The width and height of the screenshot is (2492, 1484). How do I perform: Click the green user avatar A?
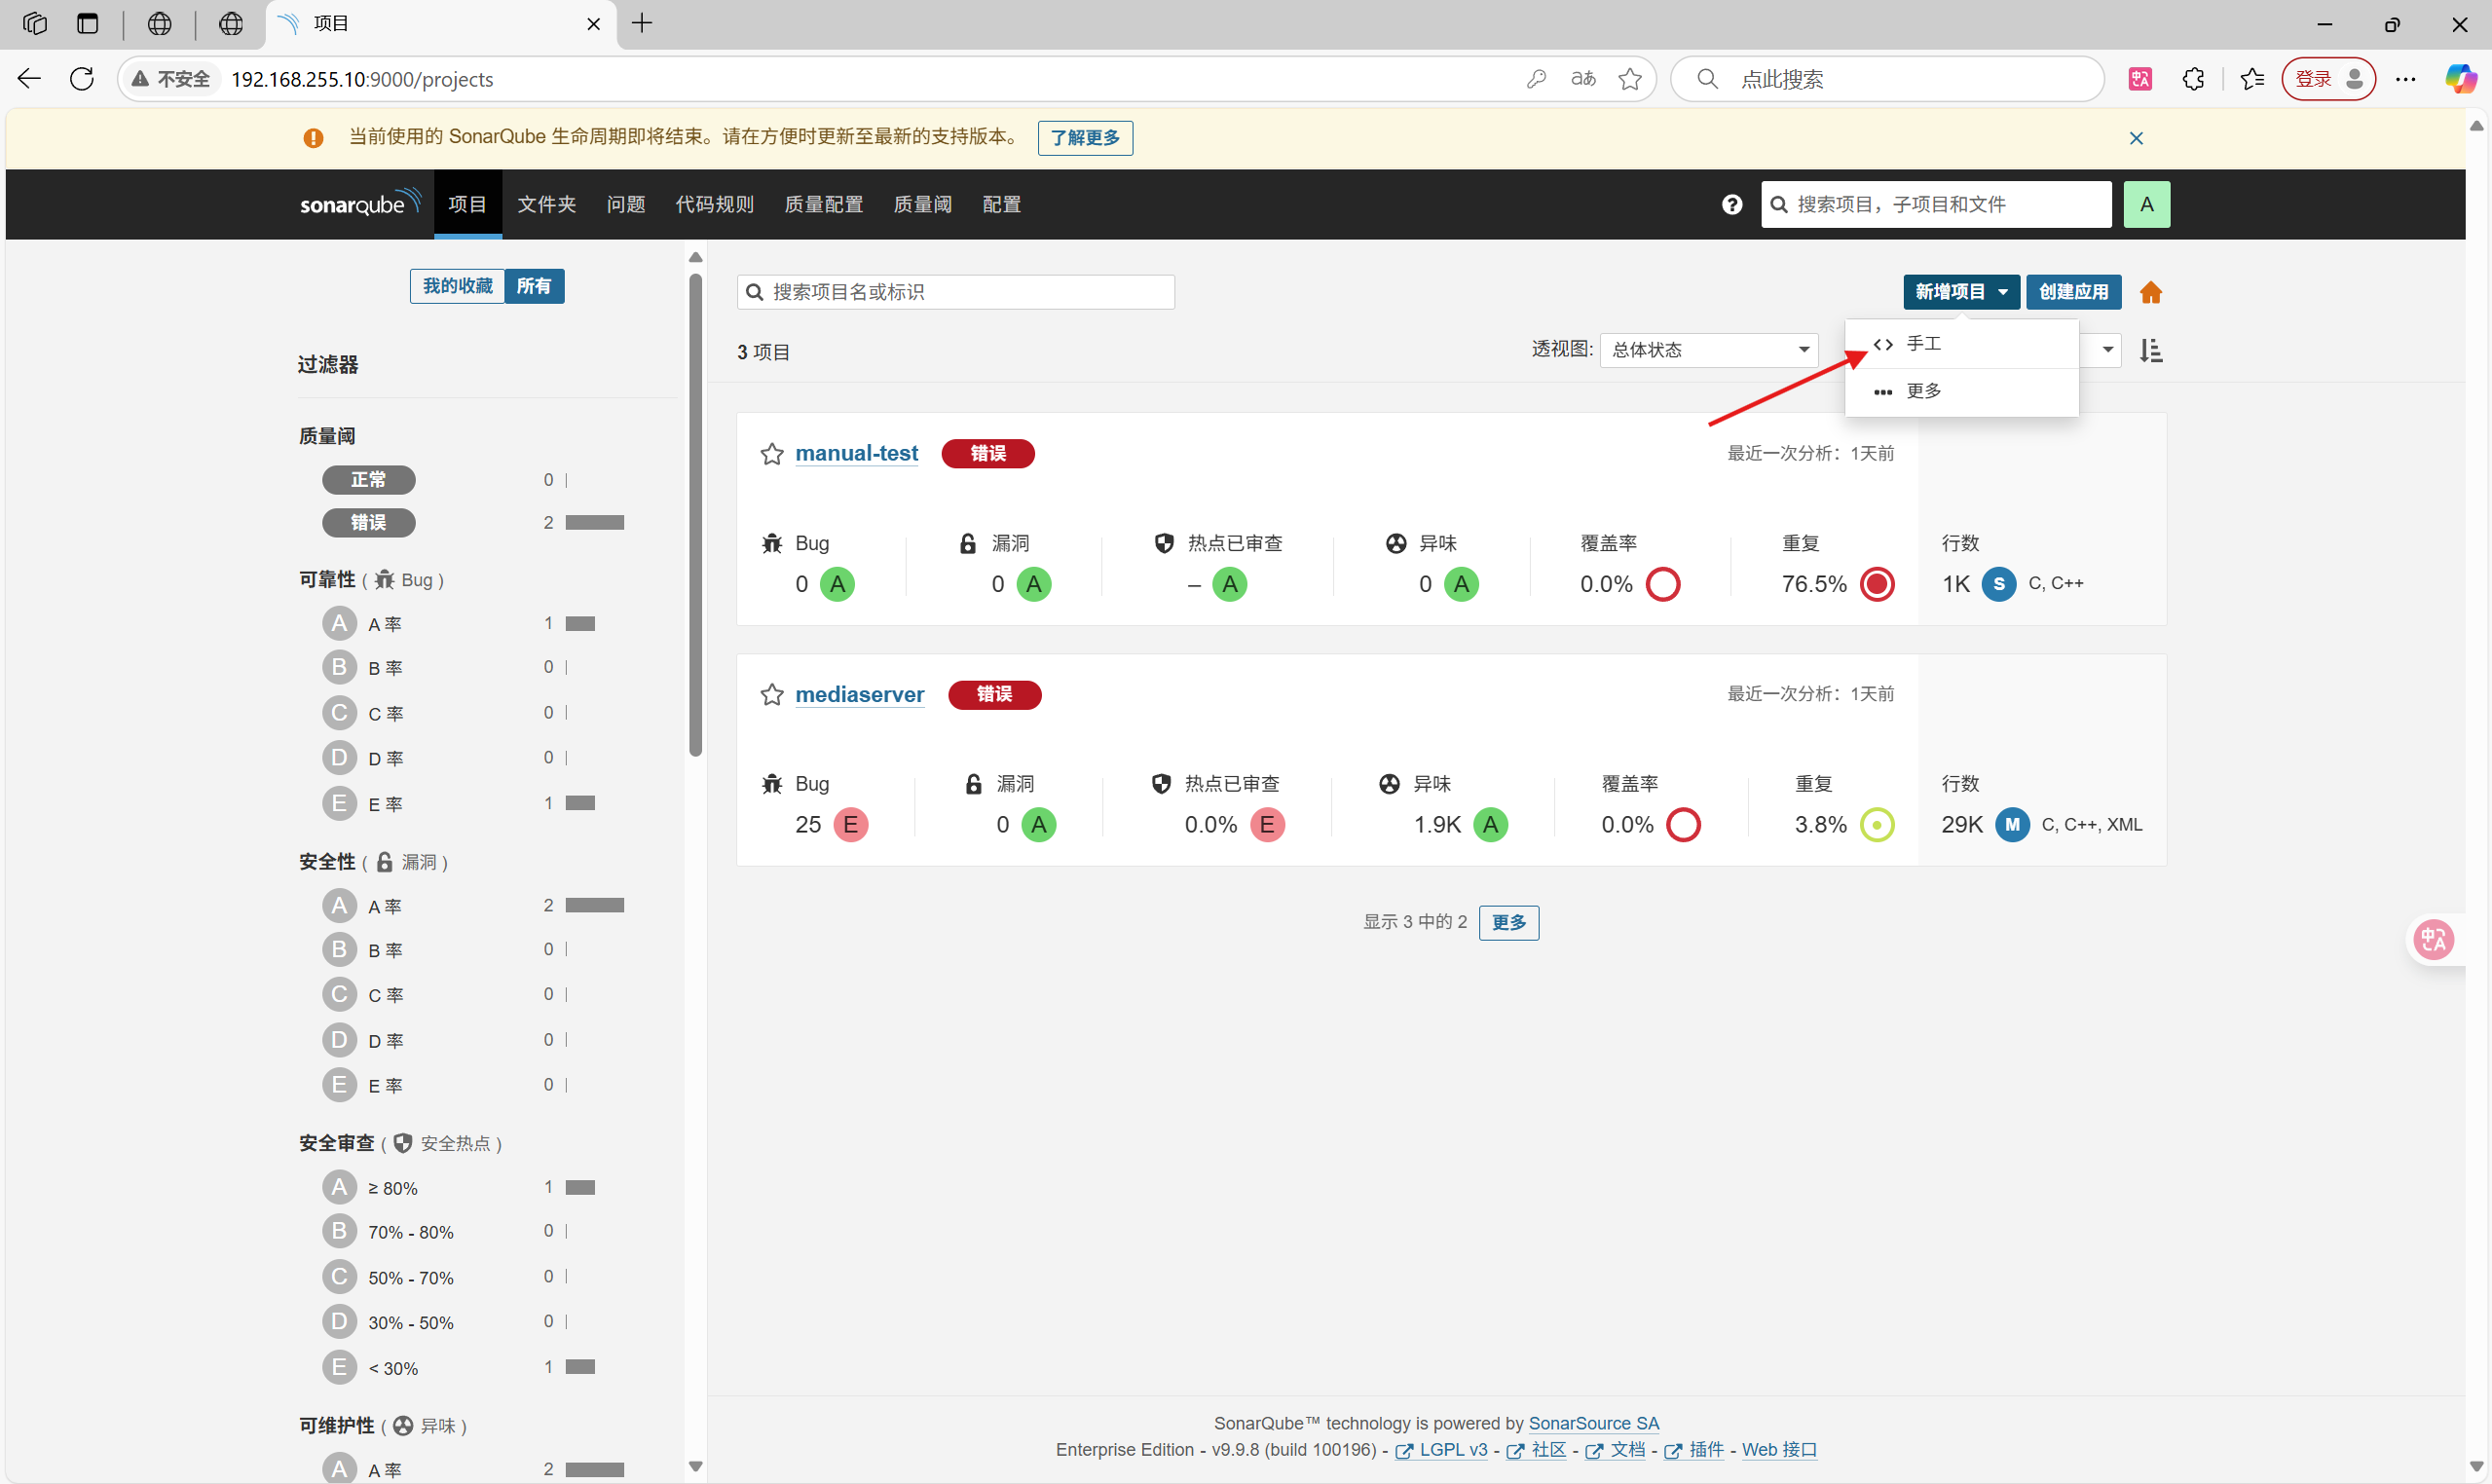tap(2146, 204)
